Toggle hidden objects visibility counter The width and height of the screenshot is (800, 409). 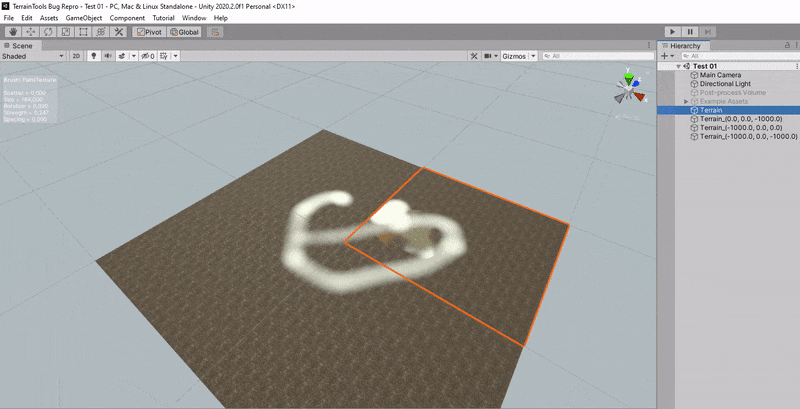pyautogui.click(x=148, y=56)
